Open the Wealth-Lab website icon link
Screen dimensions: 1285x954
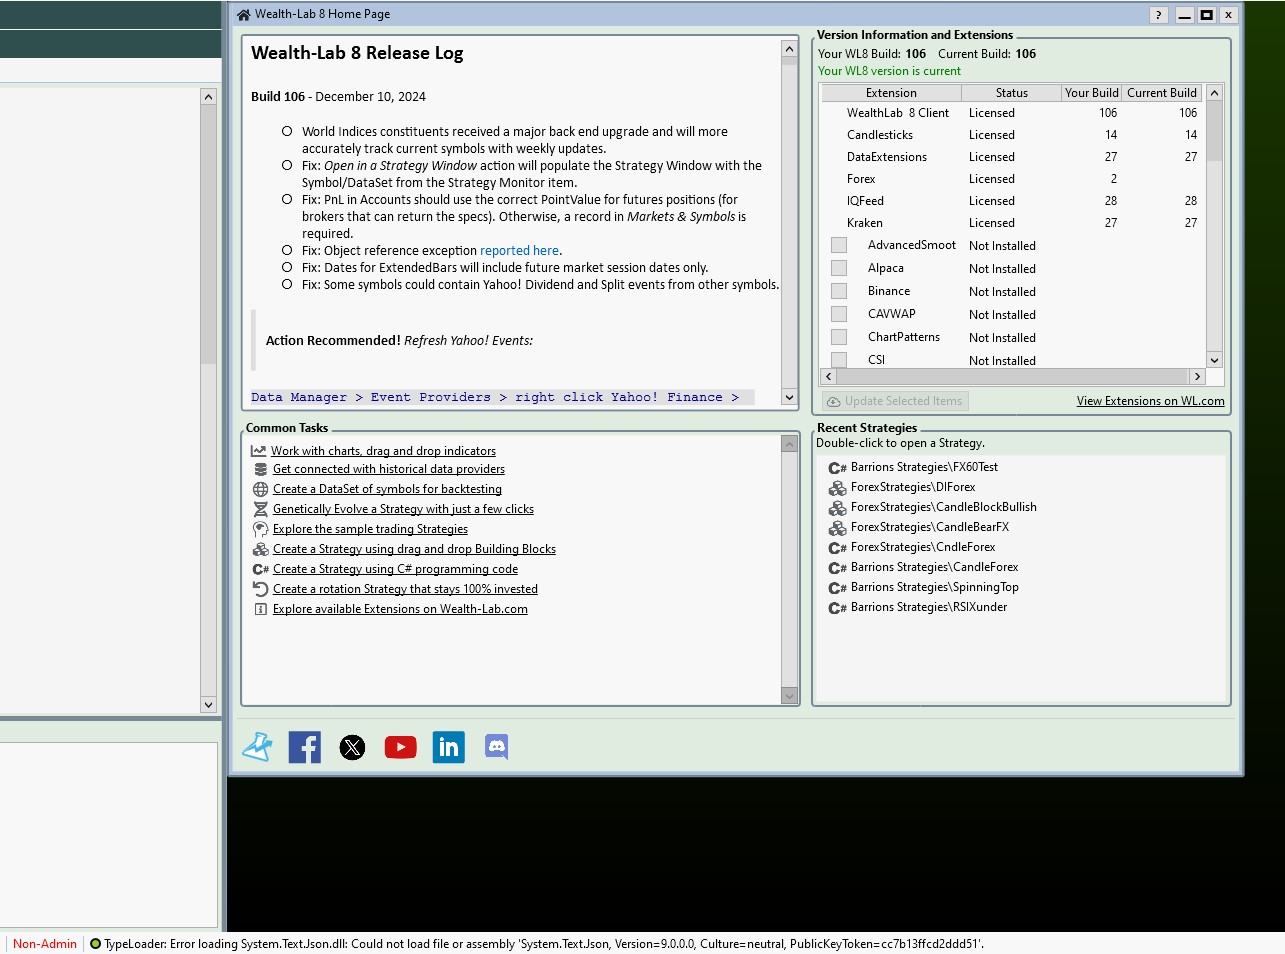257,747
